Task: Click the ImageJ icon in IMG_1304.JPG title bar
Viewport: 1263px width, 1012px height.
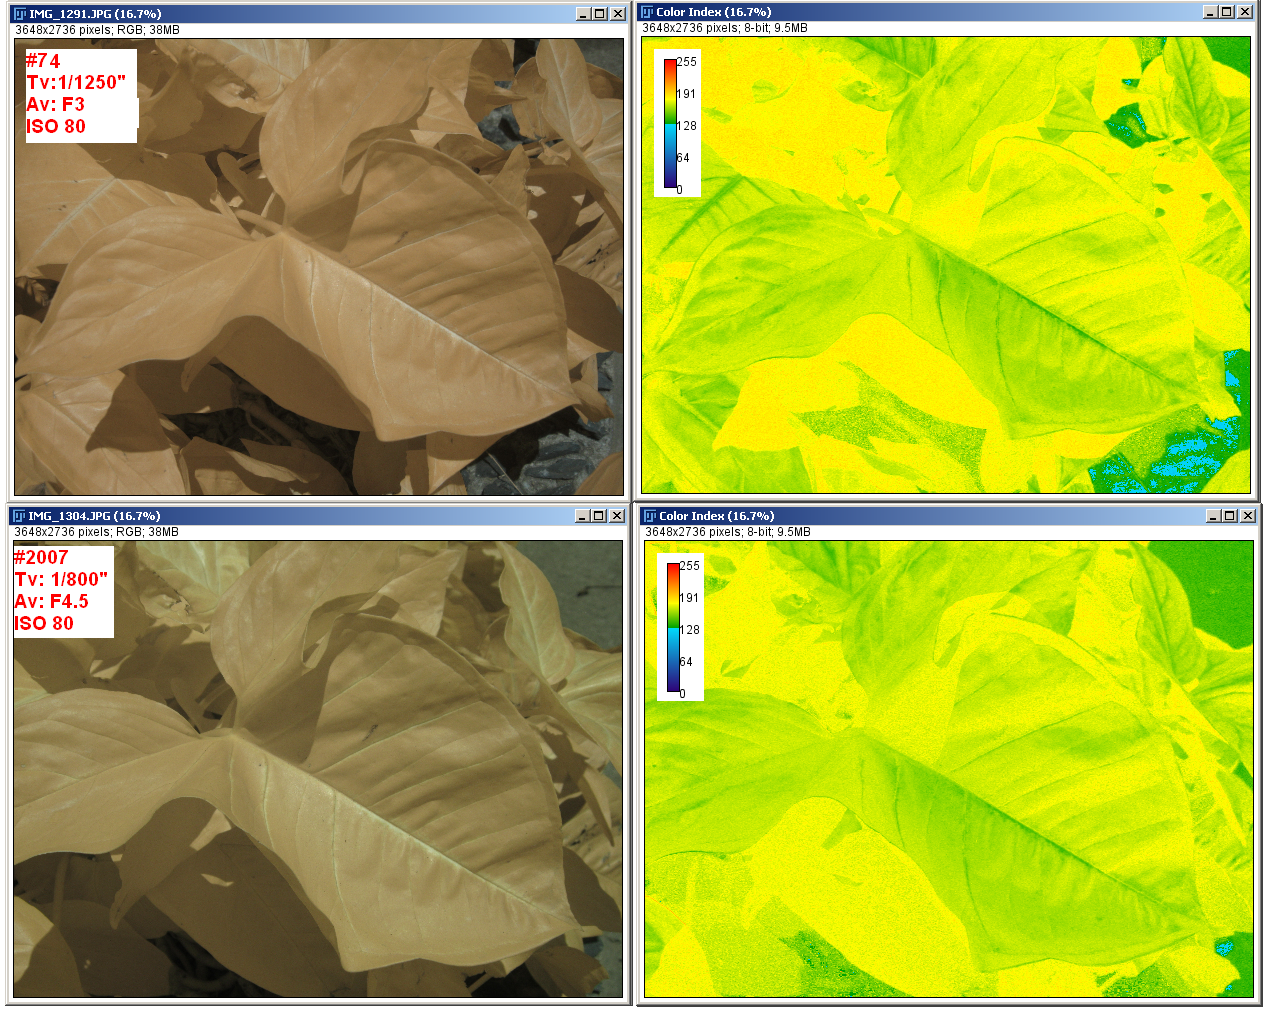Action: pyautogui.click(x=19, y=516)
